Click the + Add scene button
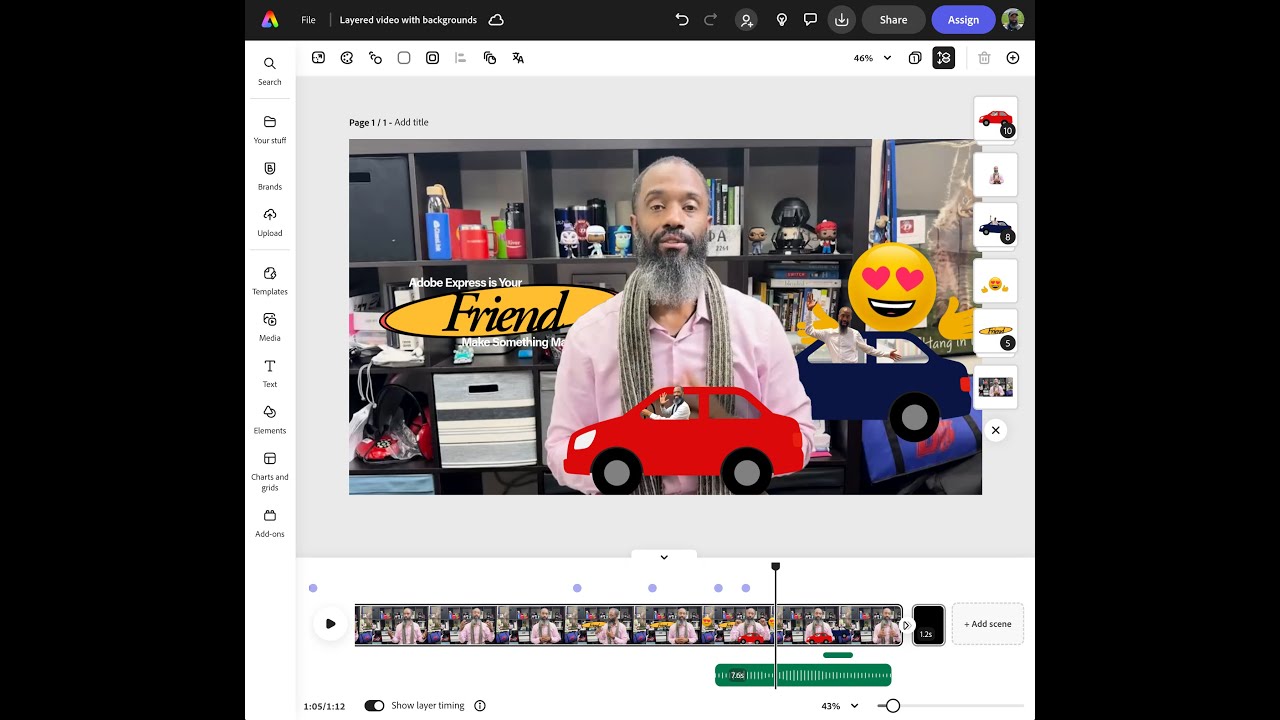Image resolution: width=1280 pixels, height=720 pixels. click(x=988, y=624)
